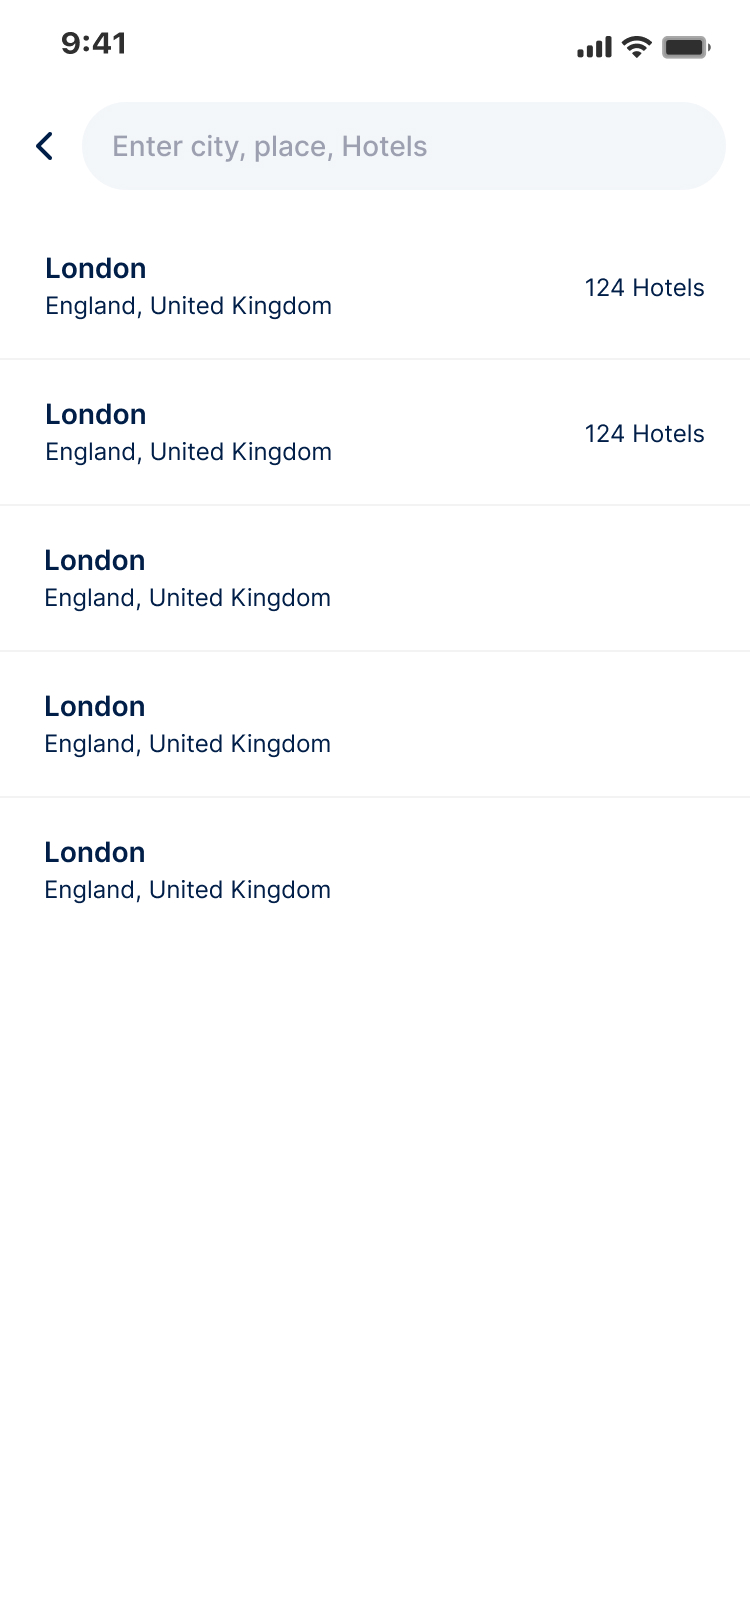Tap the Wi-Fi status icon
The width and height of the screenshot is (750, 1624).
pyautogui.click(x=636, y=46)
